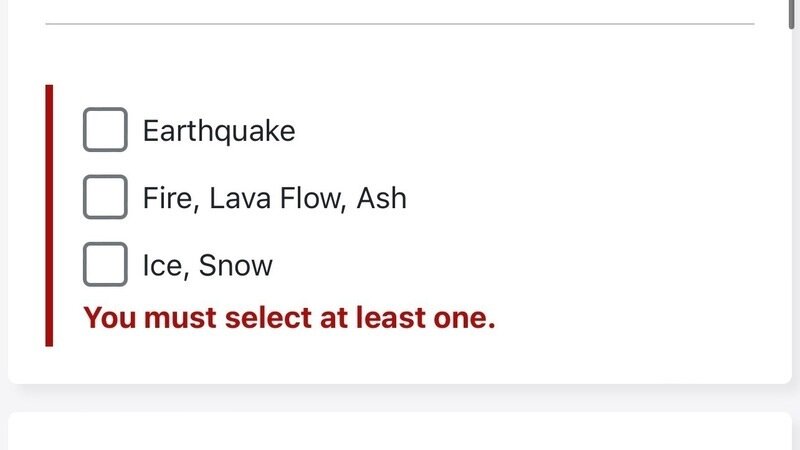This screenshot has height=450, width=800.
Task: Click the "You must select at least one." error
Action: tap(289, 319)
